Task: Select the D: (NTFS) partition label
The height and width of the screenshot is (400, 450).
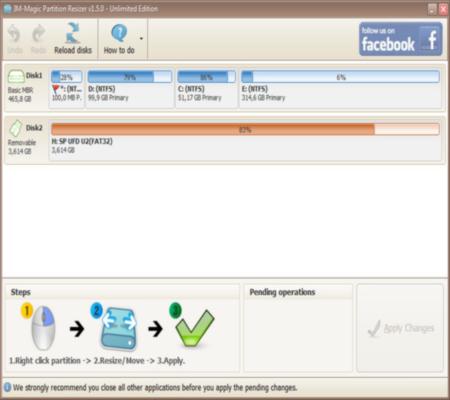Action: (102, 89)
